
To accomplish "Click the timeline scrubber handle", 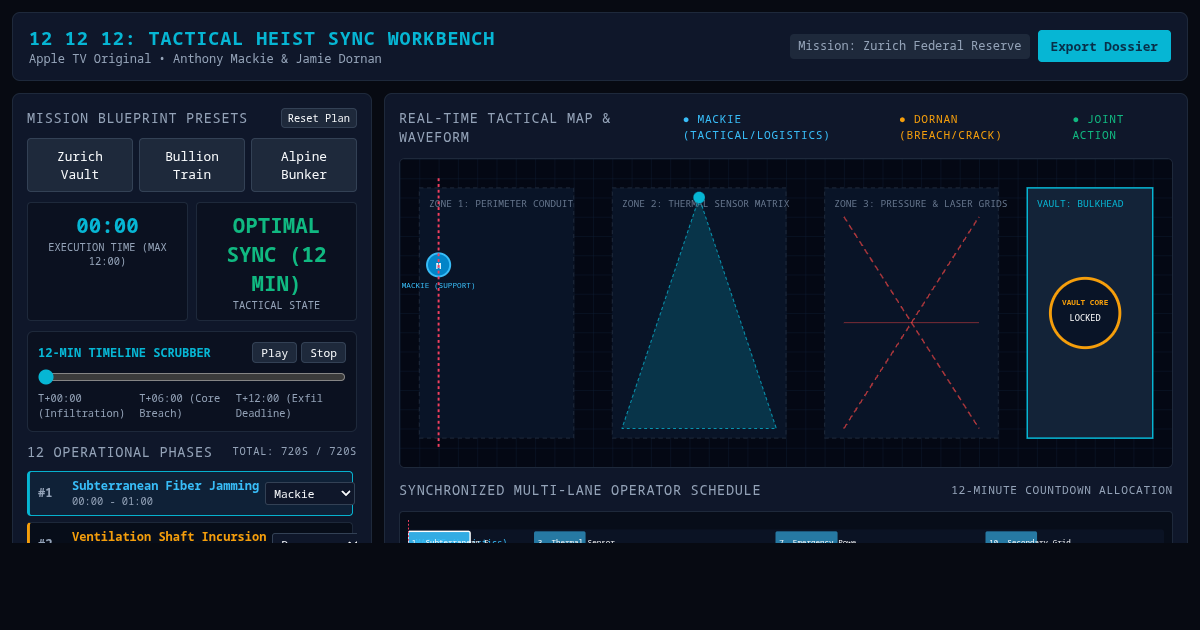I will point(46,377).
